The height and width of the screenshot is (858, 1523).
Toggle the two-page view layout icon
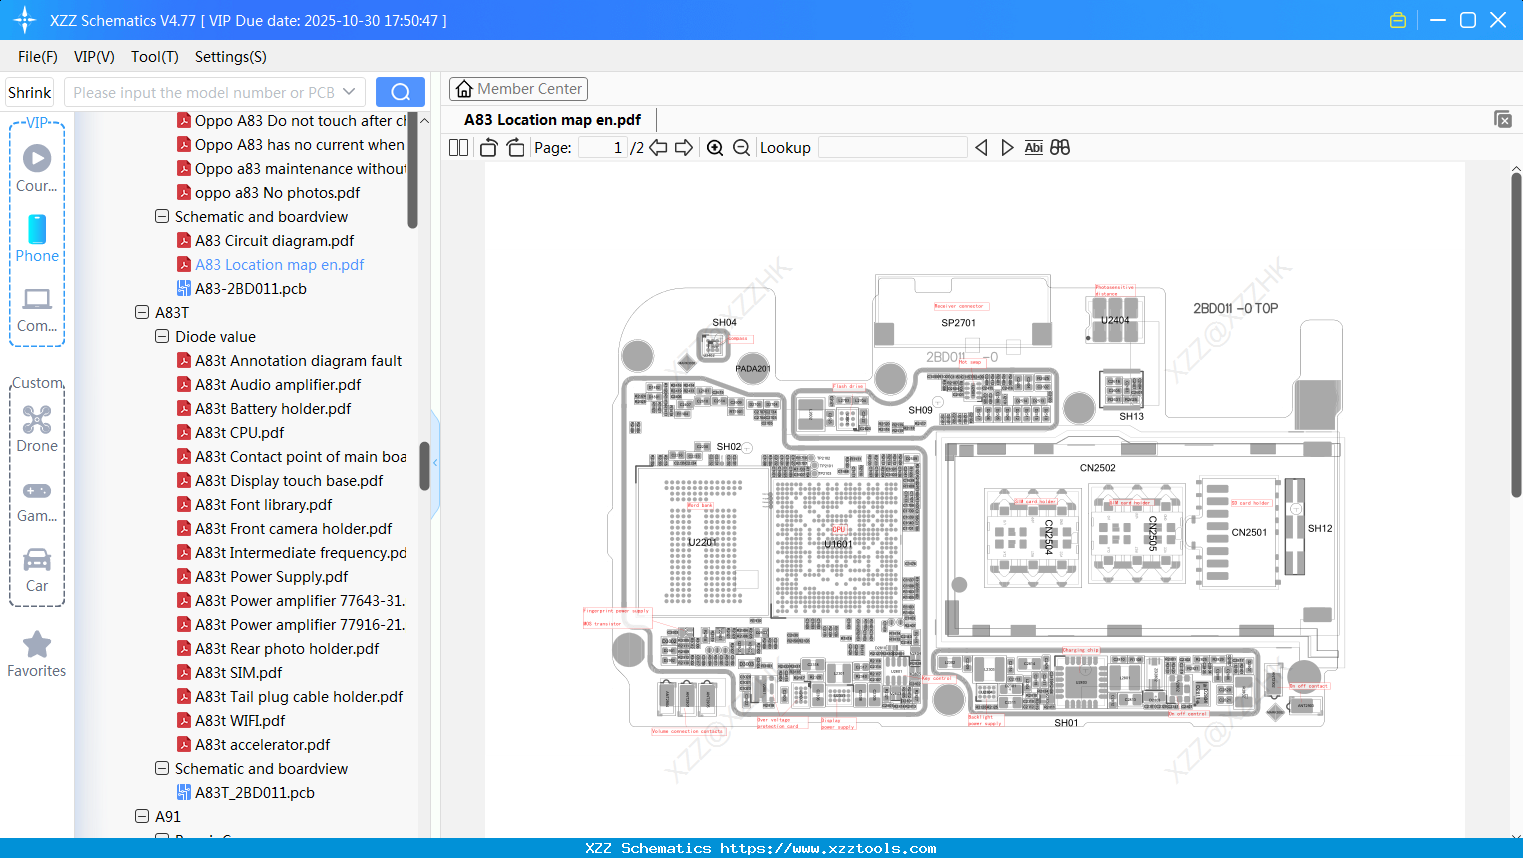tap(458, 148)
